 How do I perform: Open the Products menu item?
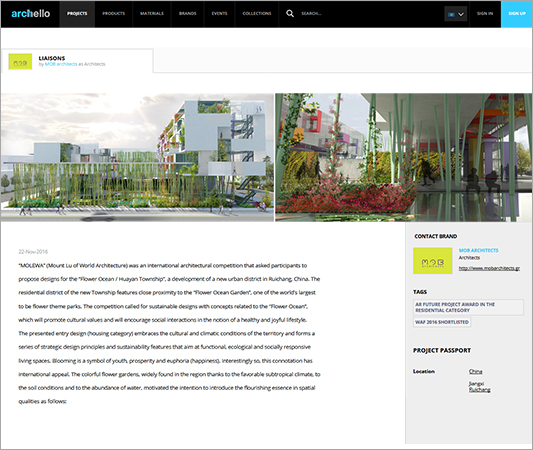114,14
